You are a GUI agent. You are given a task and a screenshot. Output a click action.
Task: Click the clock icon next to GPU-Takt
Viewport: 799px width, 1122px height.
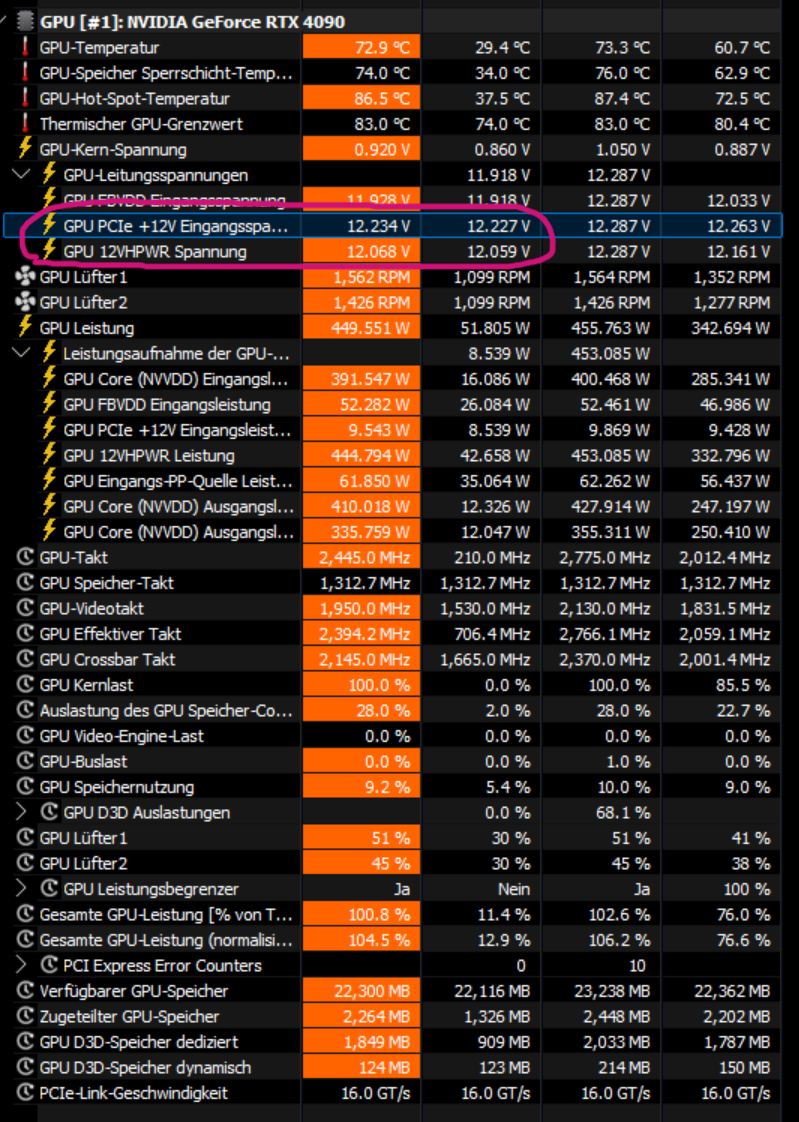tap(25, 557)
